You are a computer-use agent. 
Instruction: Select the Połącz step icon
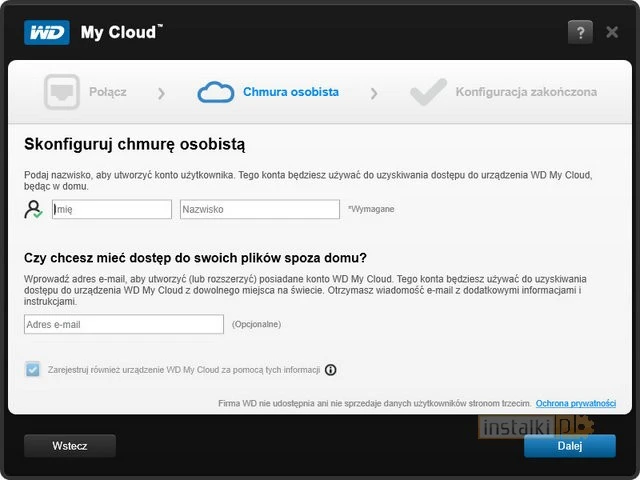(62, 92)
